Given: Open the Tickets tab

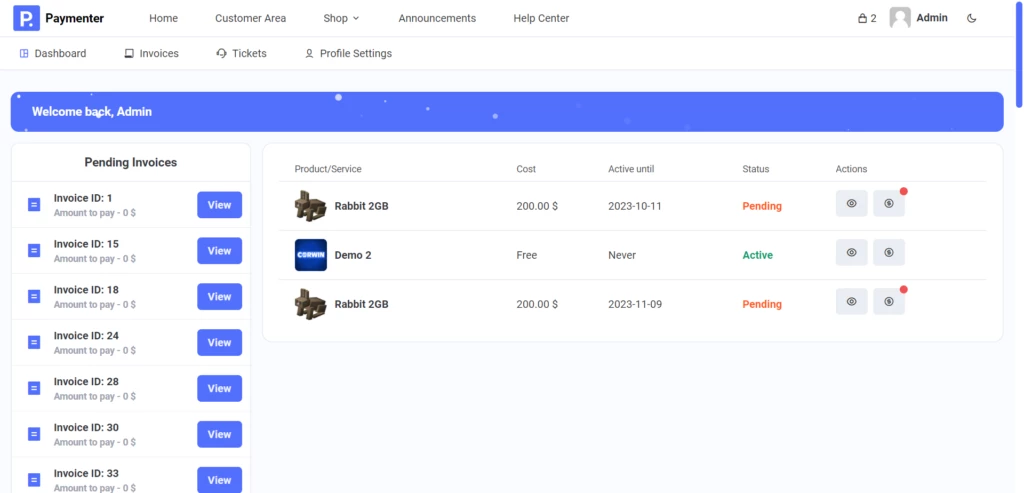Looking at the screenshot, I should [241, 53].
